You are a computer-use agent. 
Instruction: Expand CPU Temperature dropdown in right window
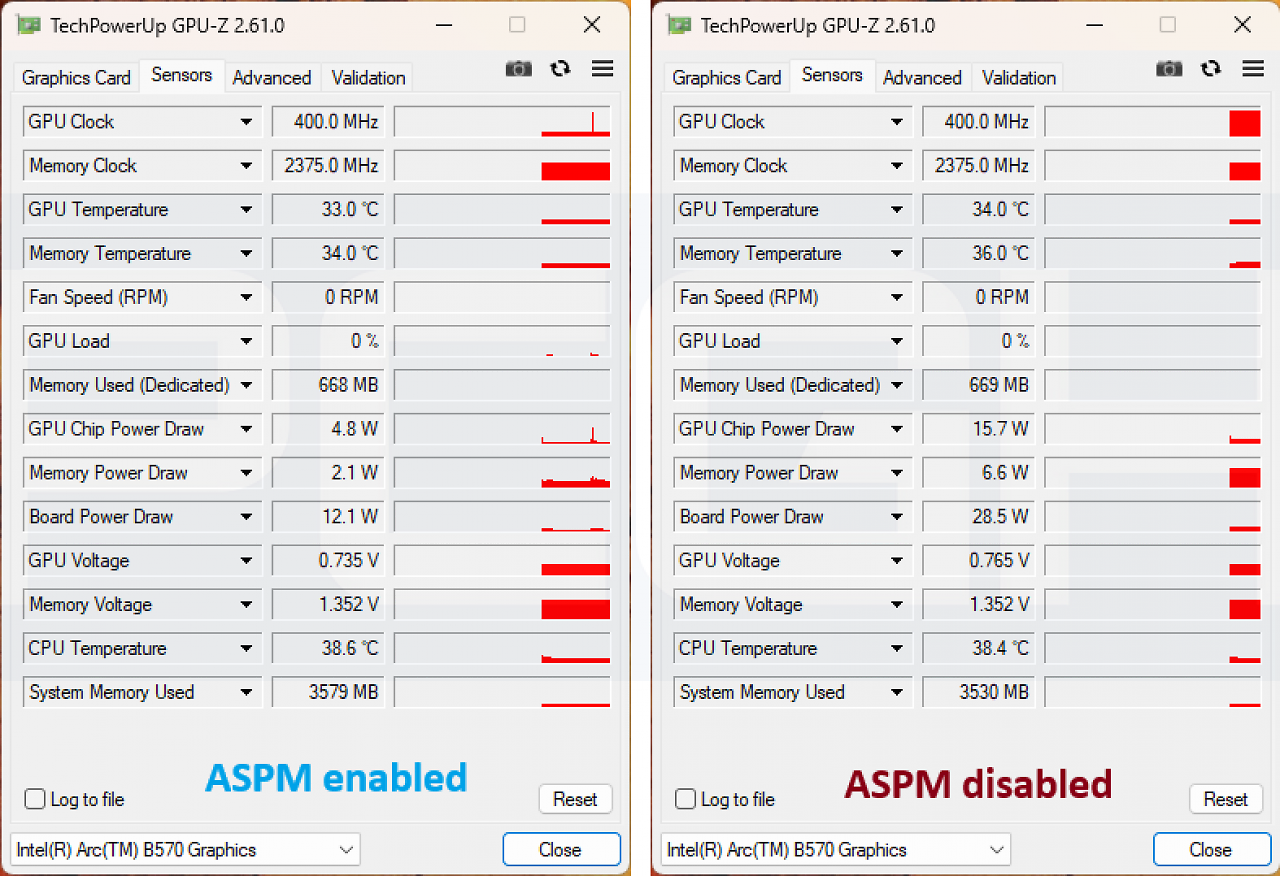click(897, 648)
